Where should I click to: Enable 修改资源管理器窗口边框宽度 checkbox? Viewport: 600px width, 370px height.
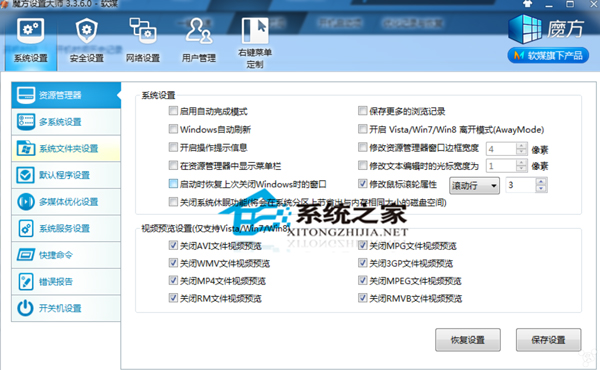362,147
